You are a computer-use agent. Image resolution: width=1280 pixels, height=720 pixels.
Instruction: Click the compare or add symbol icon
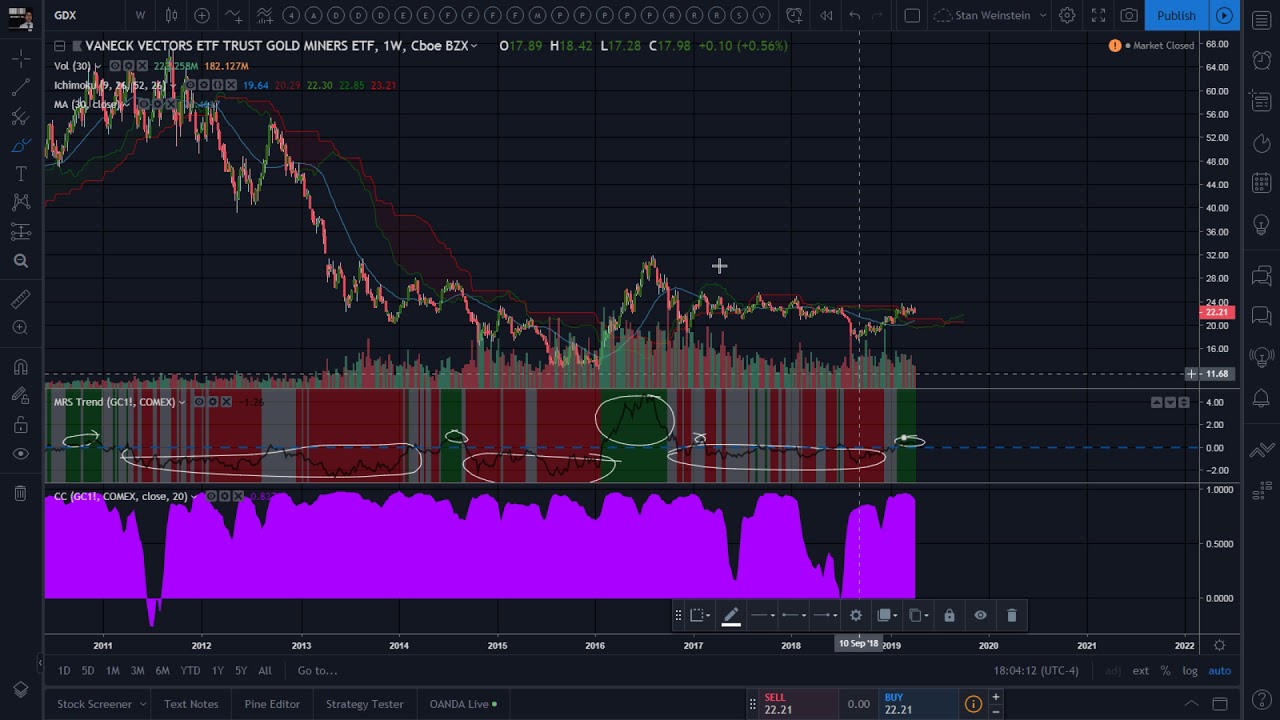[x=202, y=15]
